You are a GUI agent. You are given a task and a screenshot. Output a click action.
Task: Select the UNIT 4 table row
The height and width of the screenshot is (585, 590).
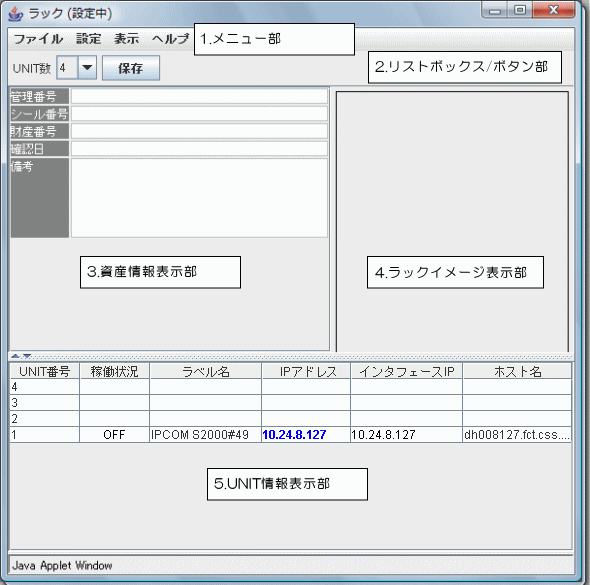(x=290, y=387)
